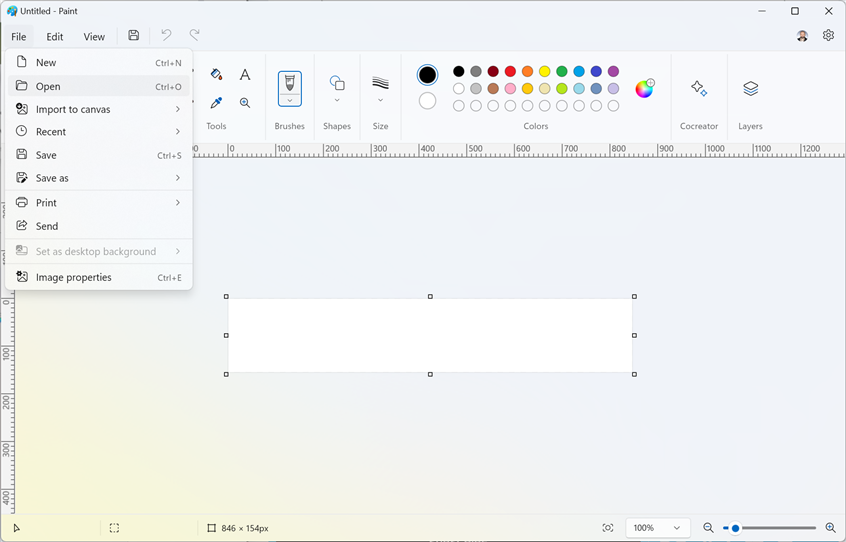Click the Edit colors wheel
This screenshot has width=846, height=542.
point(645,88)
